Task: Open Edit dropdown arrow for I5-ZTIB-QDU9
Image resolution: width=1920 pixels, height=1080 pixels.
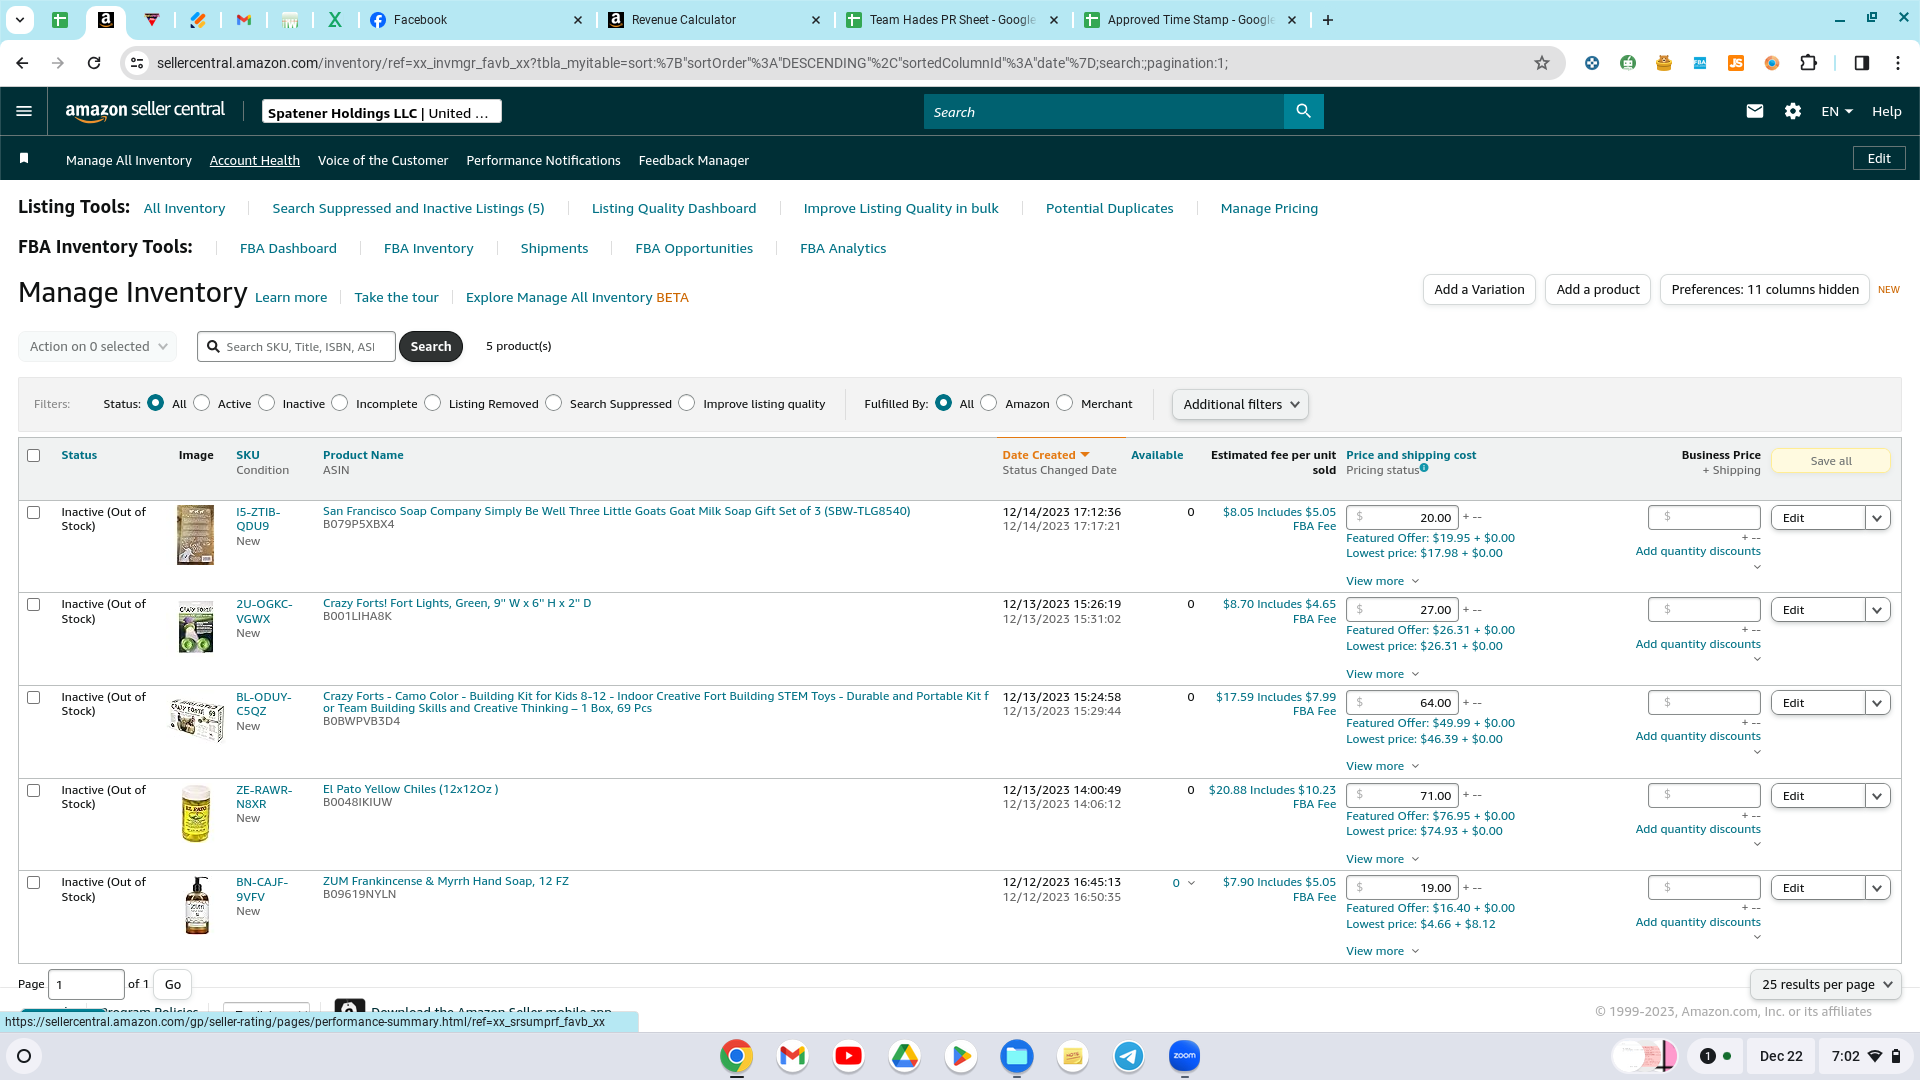Action: coord(1877,518)
